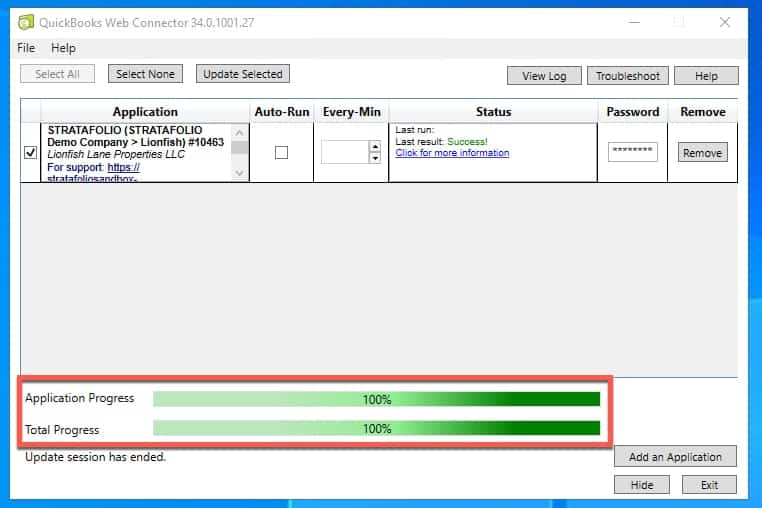Minimize the Web Connector window
Image resolution: width=762 pixels, height=508 pixels.
pos(634,22)
